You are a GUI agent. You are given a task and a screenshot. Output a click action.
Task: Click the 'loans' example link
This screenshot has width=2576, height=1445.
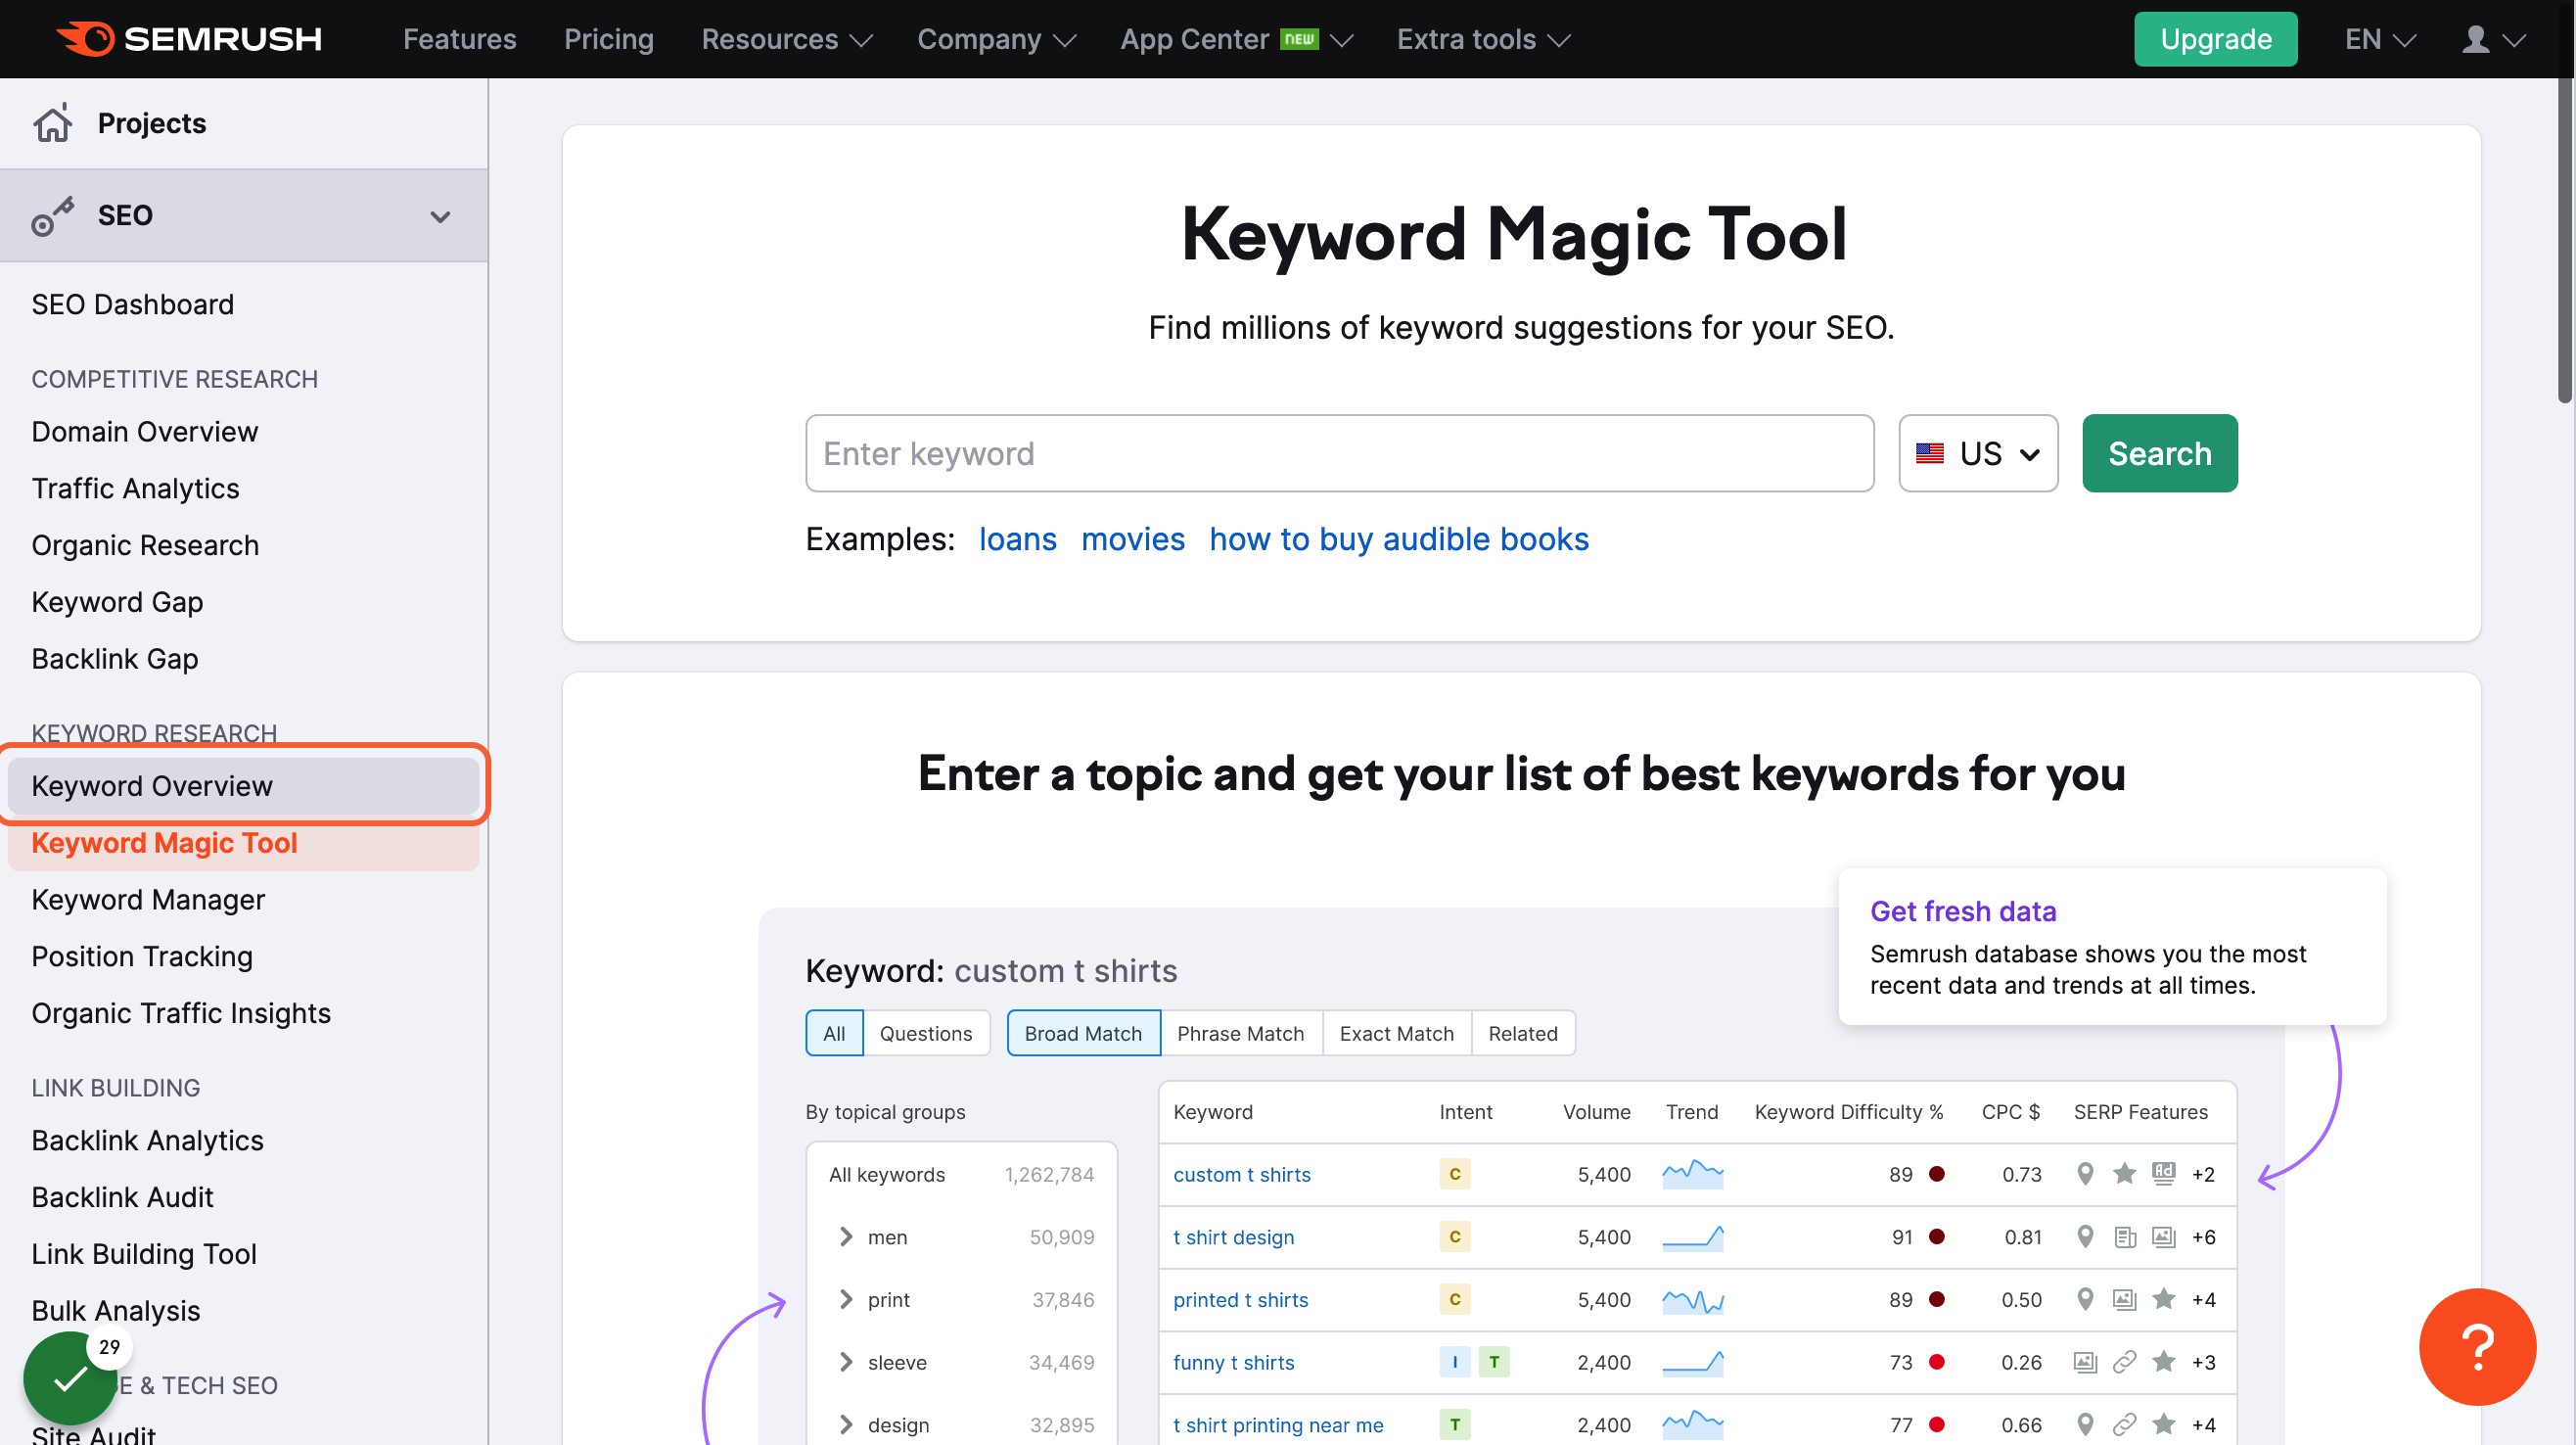point(1017,539)
